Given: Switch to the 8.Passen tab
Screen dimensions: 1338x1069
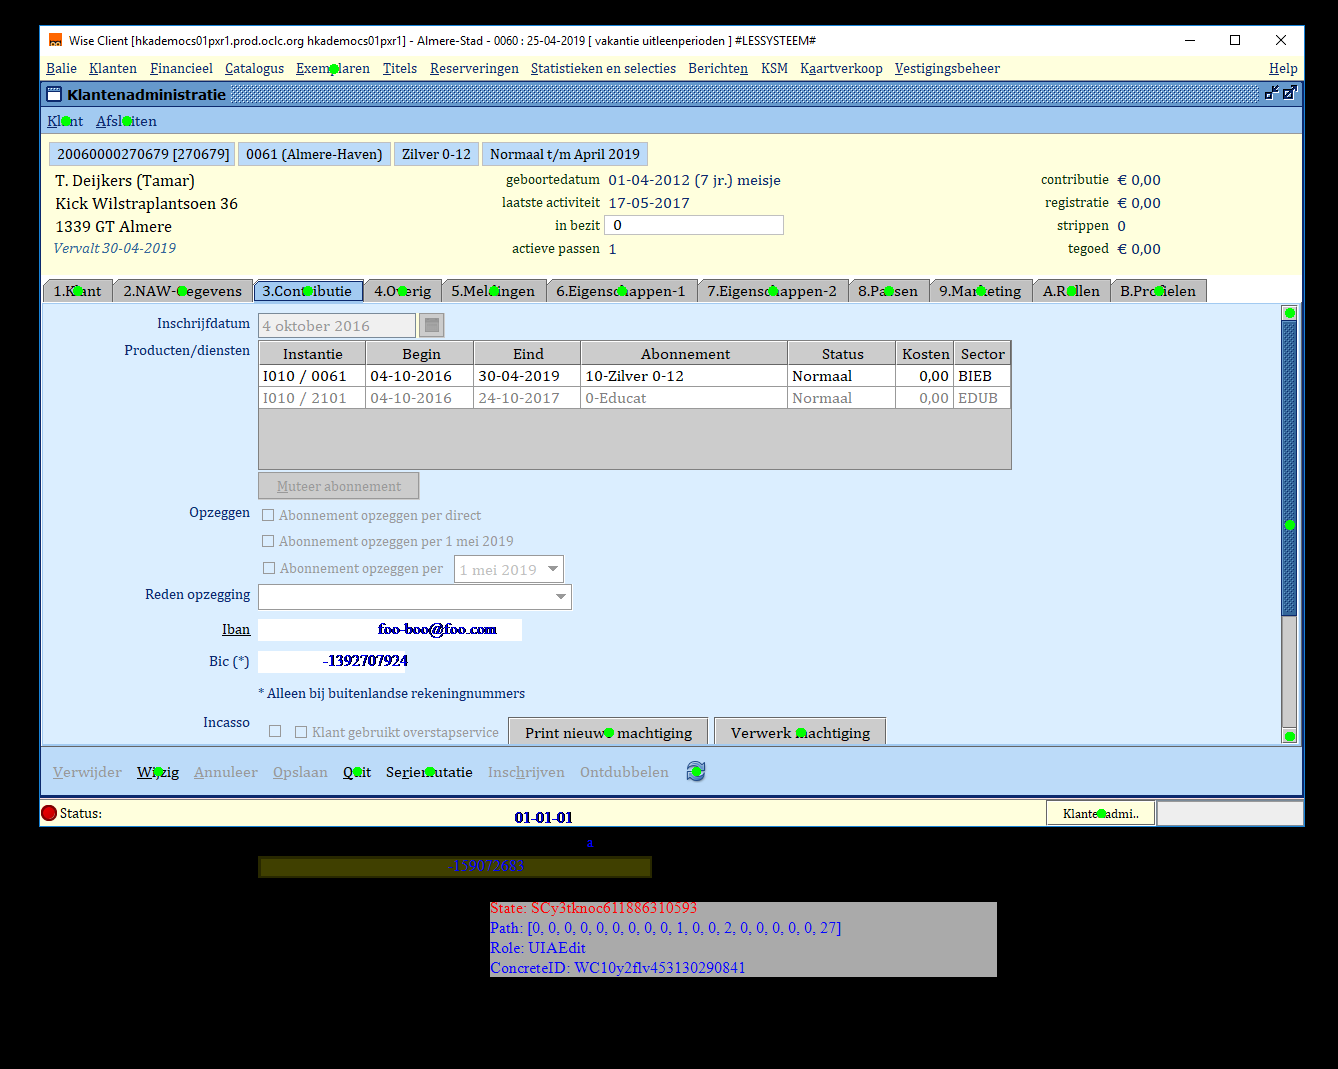Looking at the screenshot, I should pyautogui.click(x=888, y=291).
